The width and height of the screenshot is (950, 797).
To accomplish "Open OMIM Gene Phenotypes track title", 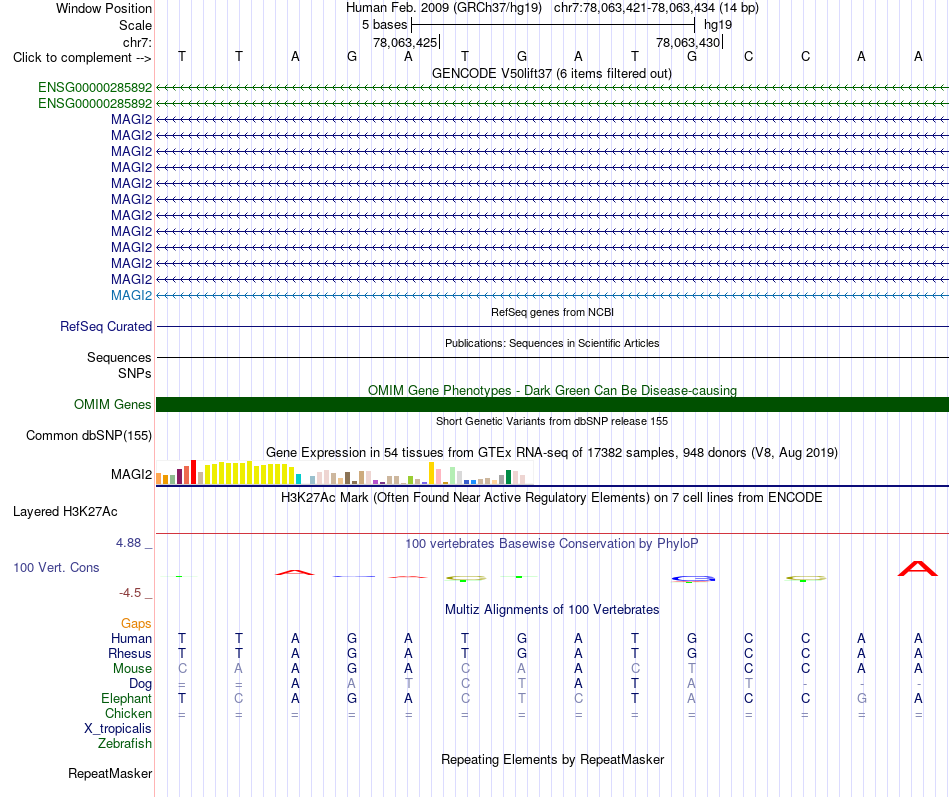I will (x=552, y=390).
